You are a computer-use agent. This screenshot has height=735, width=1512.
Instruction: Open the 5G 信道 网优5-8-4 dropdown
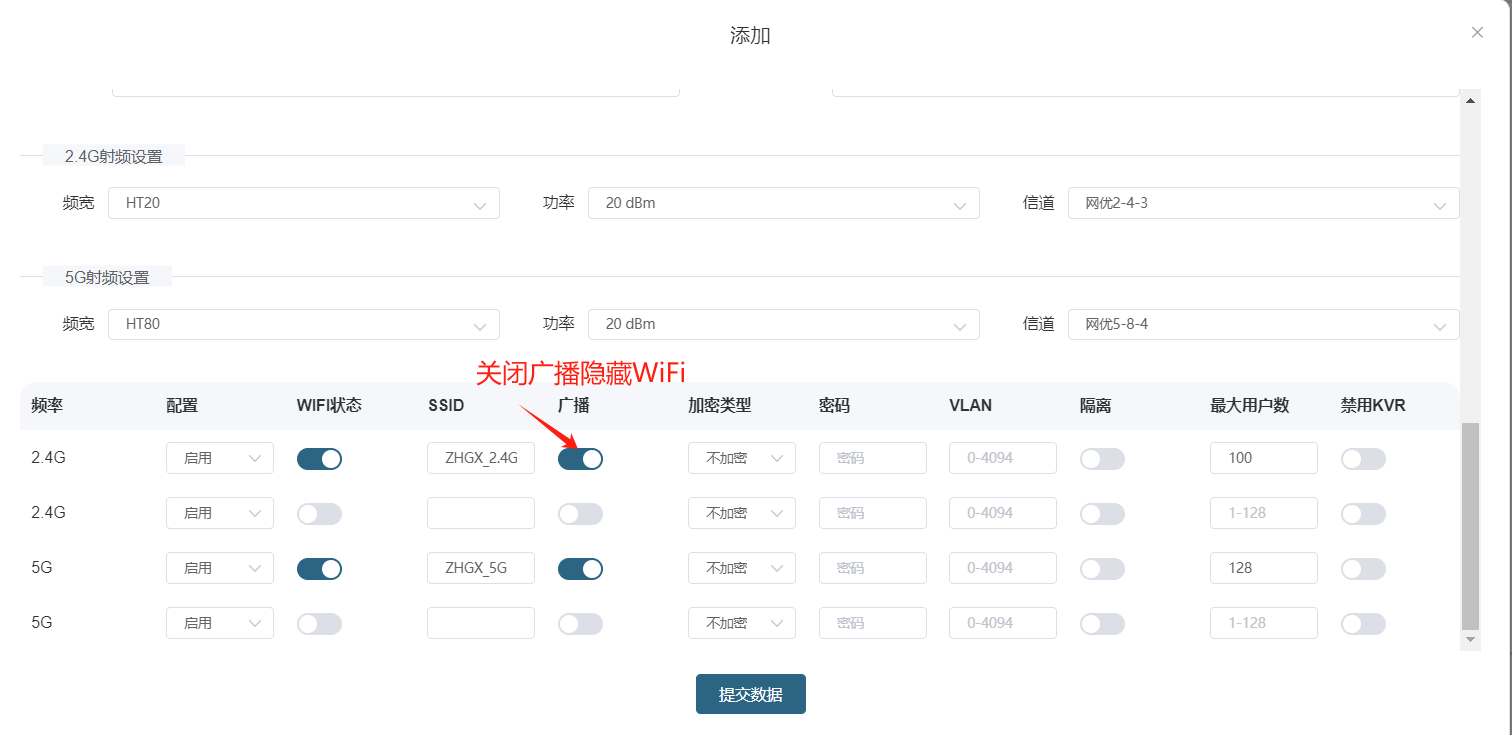pos(1264,324)
